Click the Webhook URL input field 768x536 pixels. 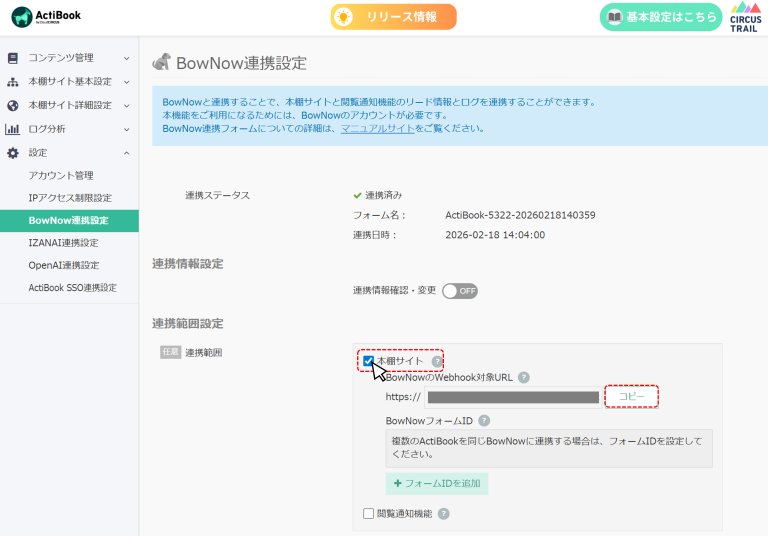coord(513,397)
